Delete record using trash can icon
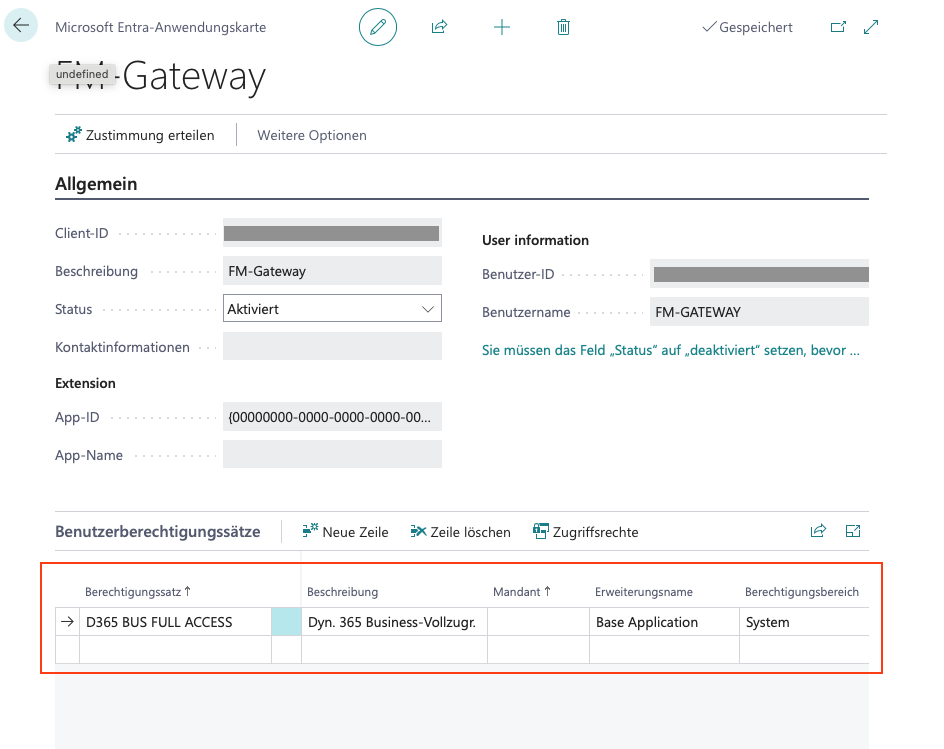The height and width of the screenshot is (749, 944). [564, 27]
